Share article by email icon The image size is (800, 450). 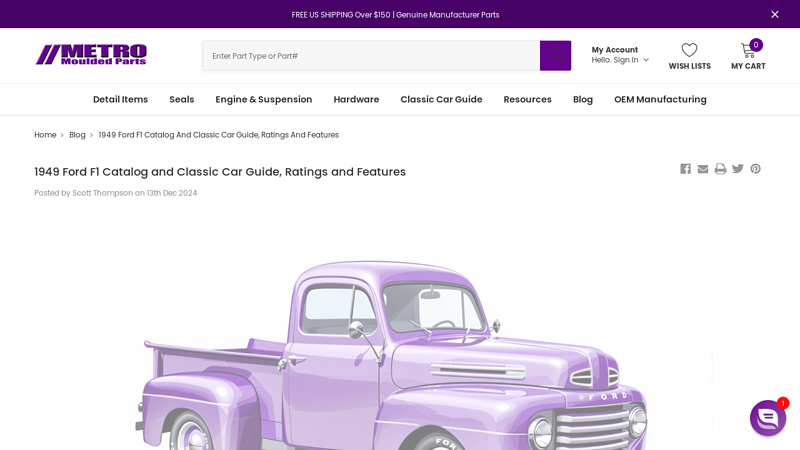703,169
